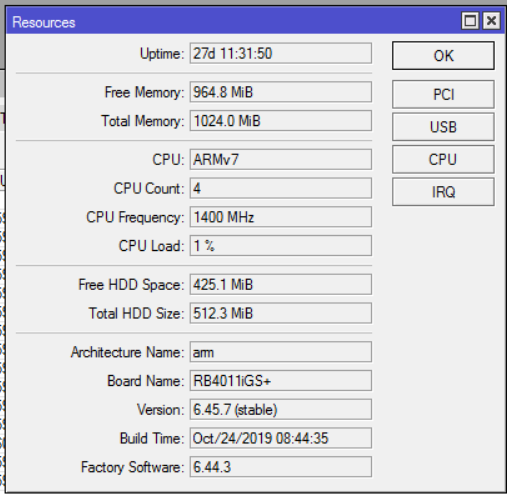507x499 pixels.
Task: Select the Free HDD Space field
Action: pos(281,284)
